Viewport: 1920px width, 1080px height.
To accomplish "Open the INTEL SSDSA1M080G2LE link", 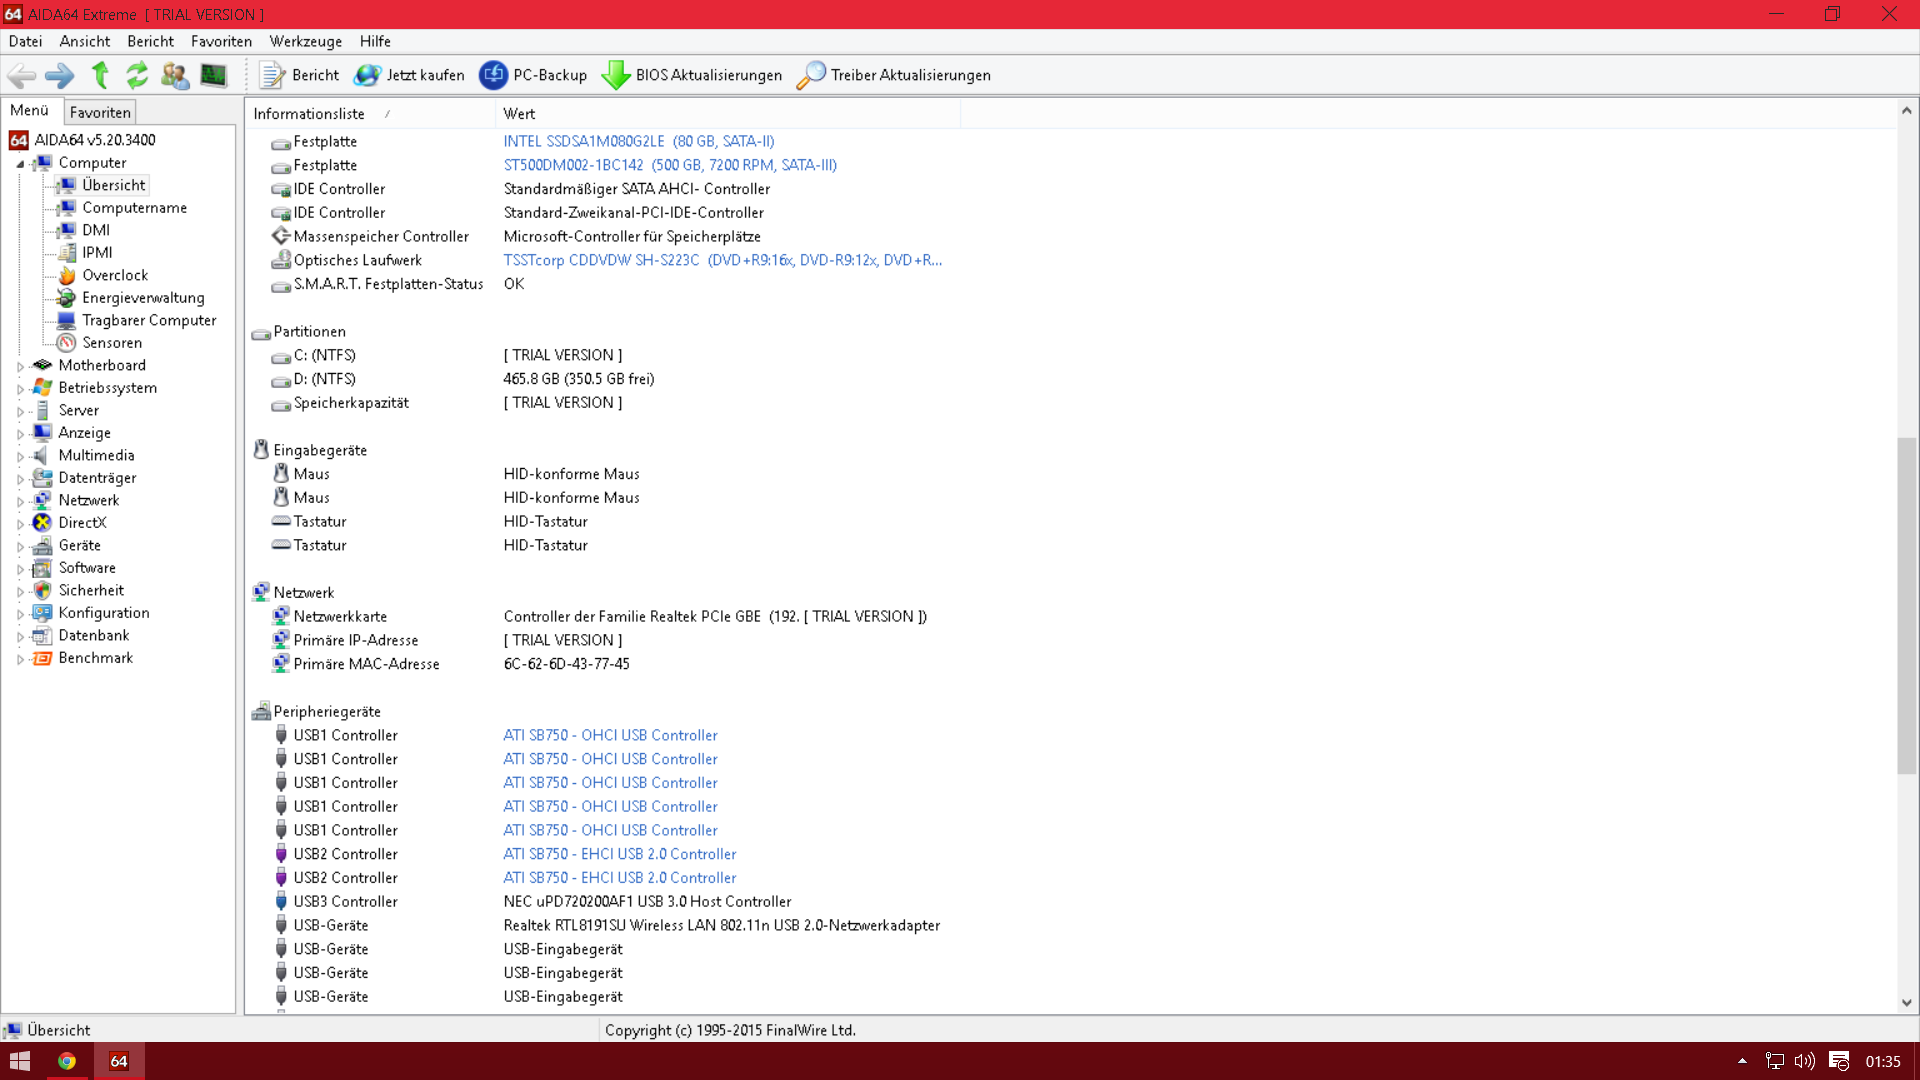I will (638, 142).
